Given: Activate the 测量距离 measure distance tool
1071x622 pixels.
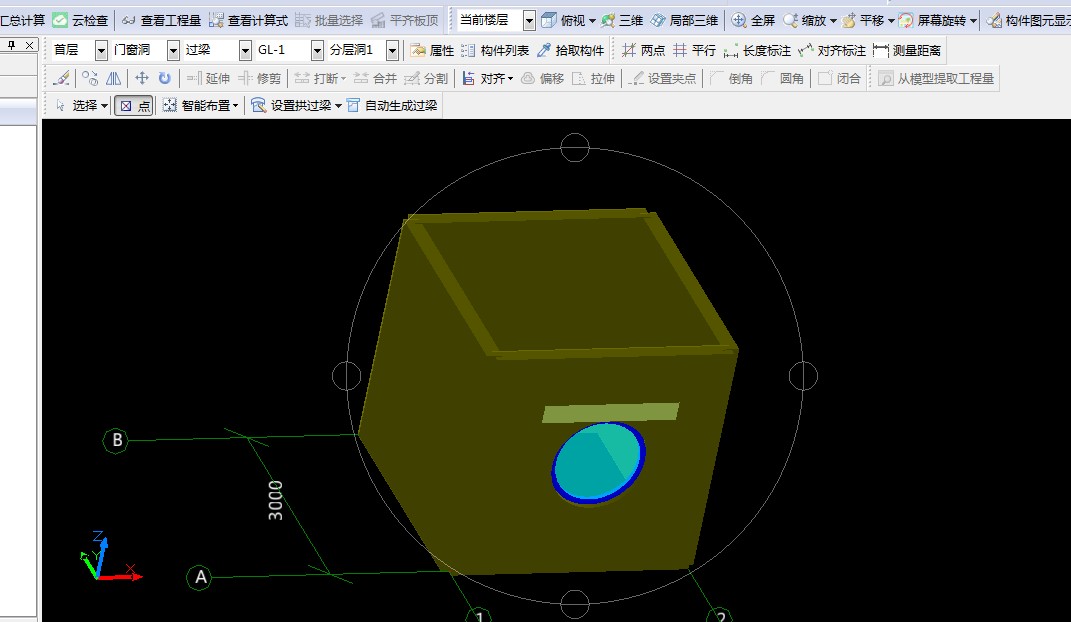Looking at the screenshot, I should [x=907, y=51].
